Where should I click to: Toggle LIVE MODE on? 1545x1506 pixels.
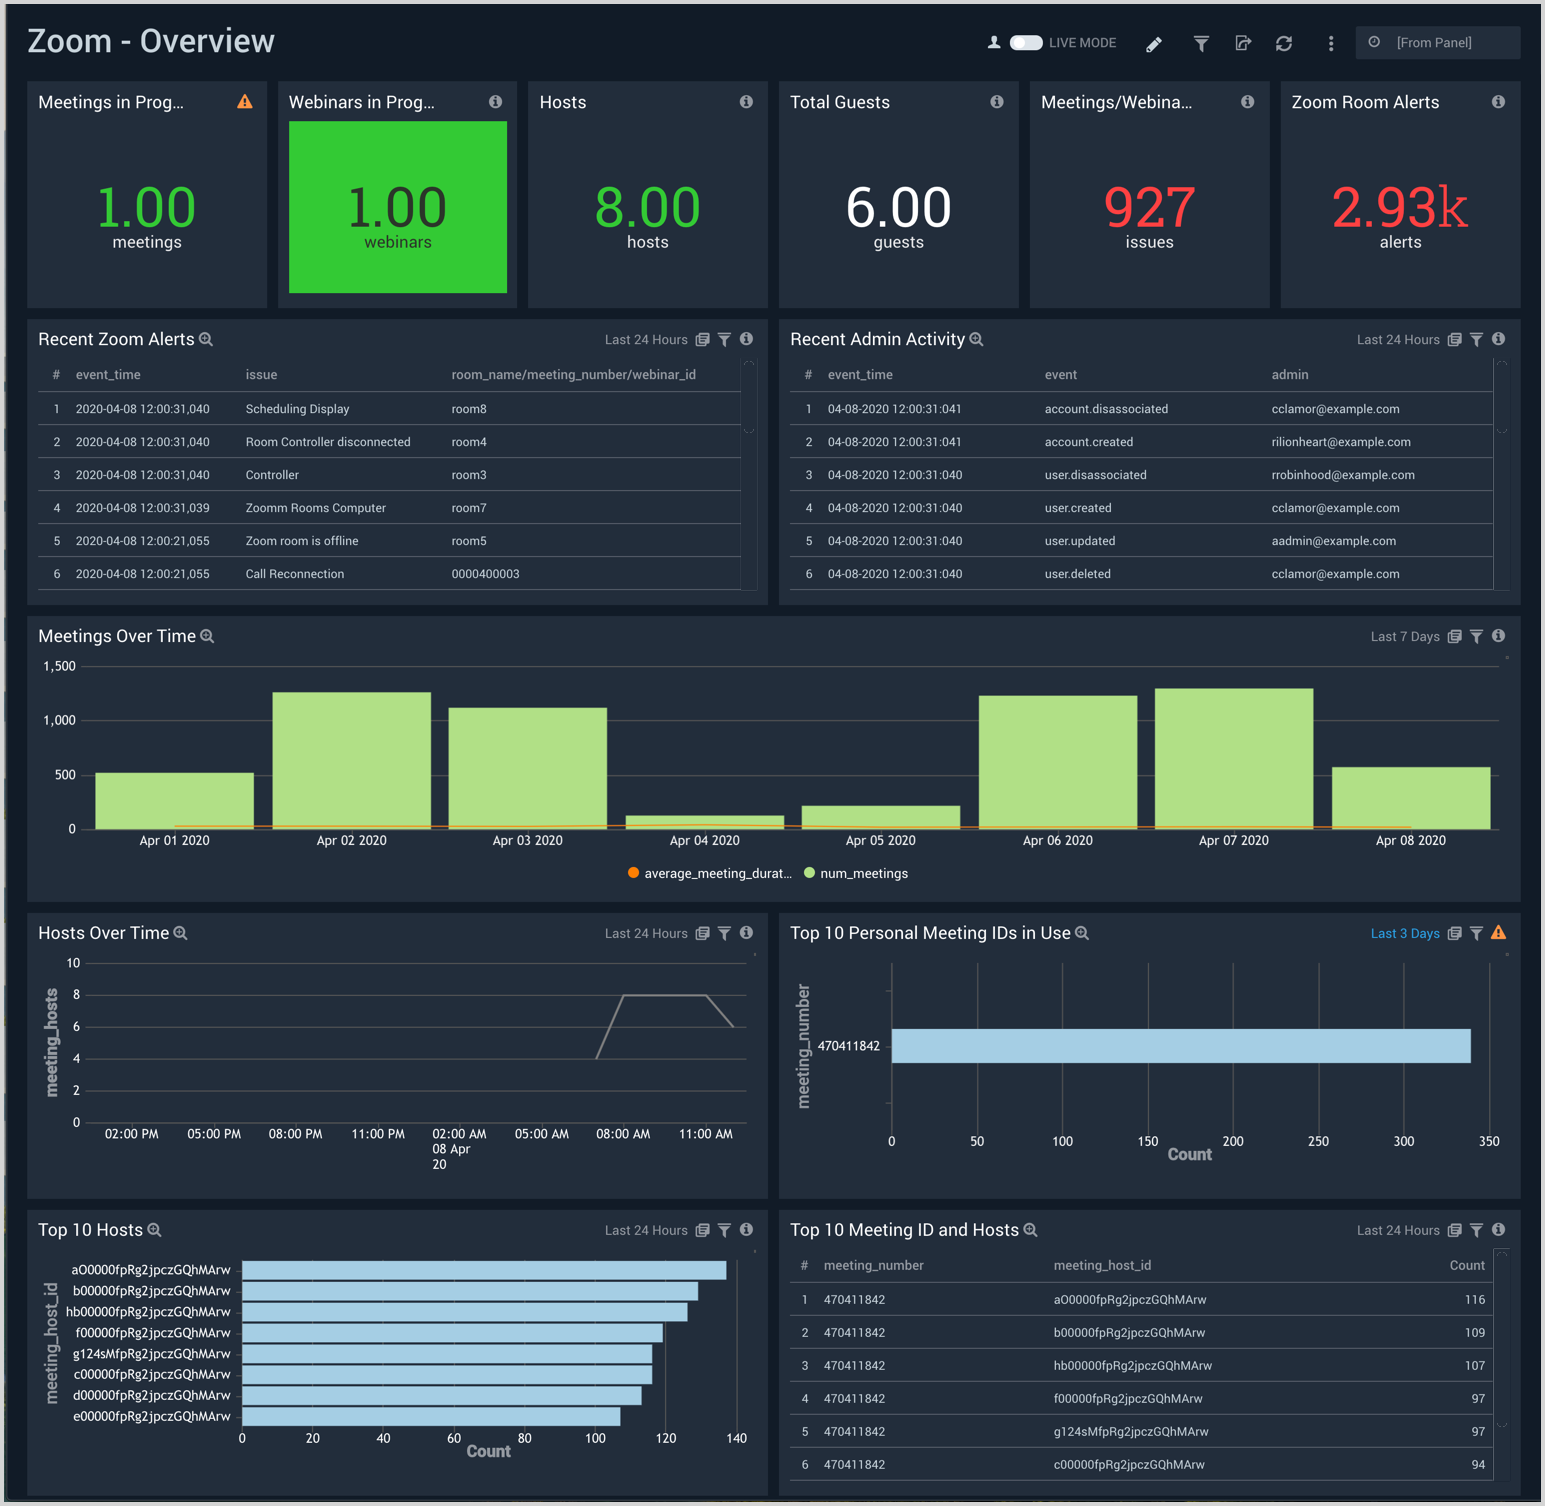pos(1026,43)
